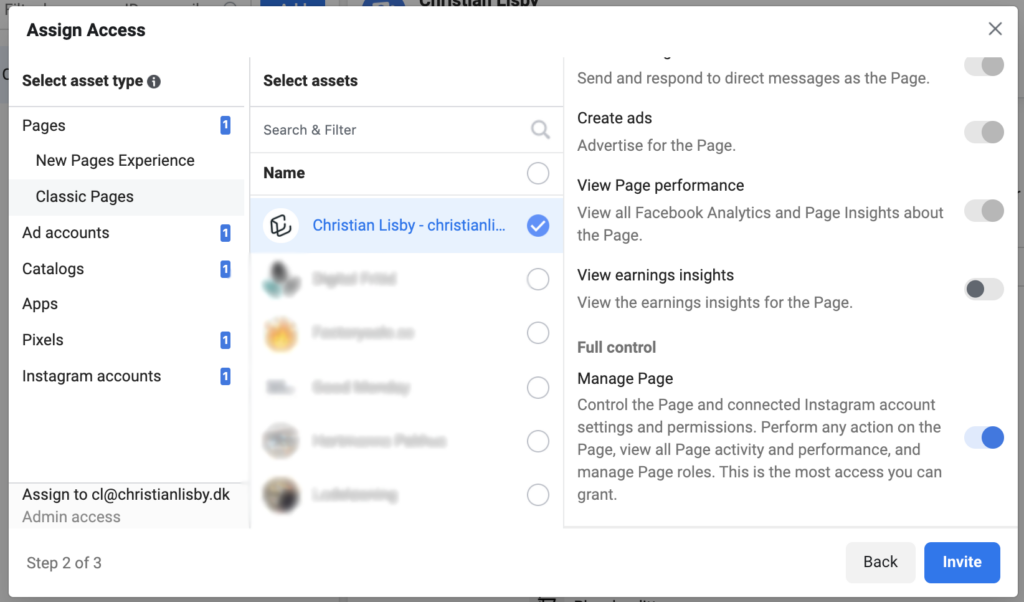Click the Manage Page permission title

(625, 379)
